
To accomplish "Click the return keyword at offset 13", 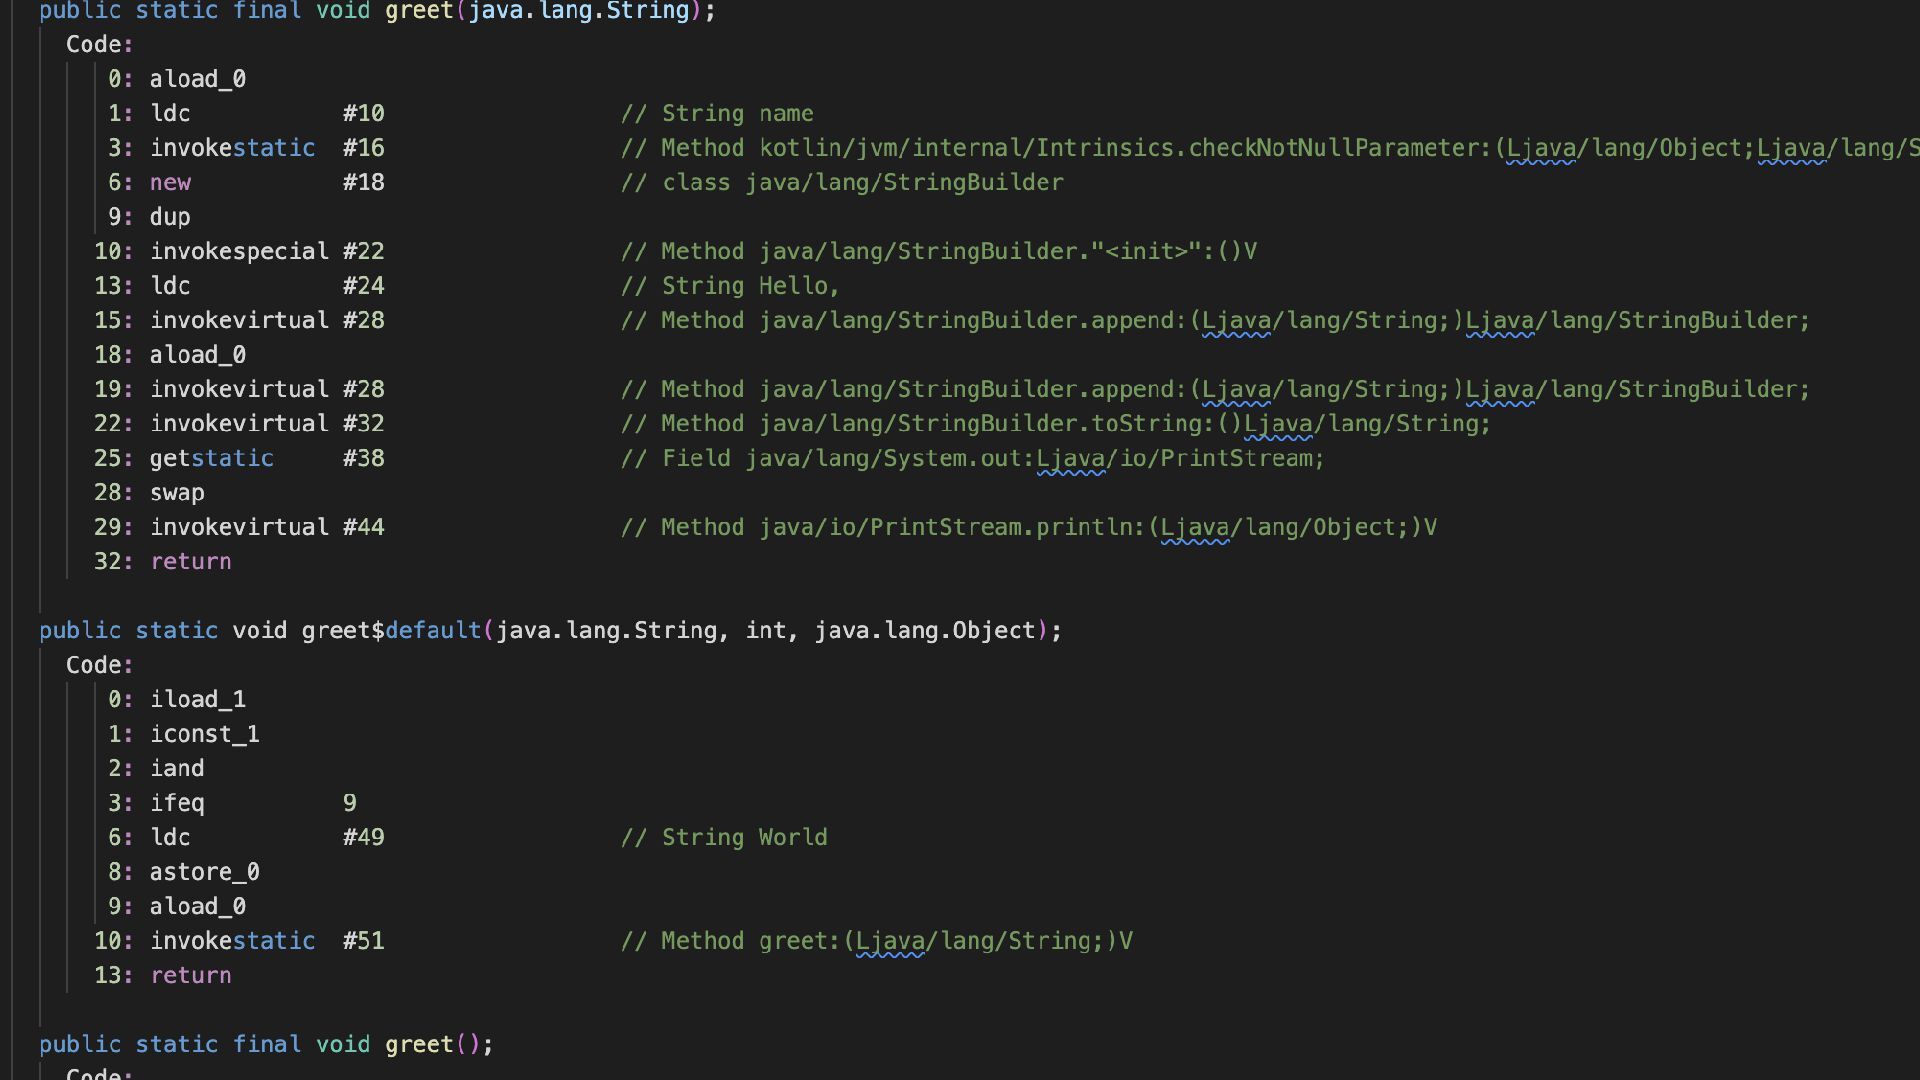I will pos(191,976).
